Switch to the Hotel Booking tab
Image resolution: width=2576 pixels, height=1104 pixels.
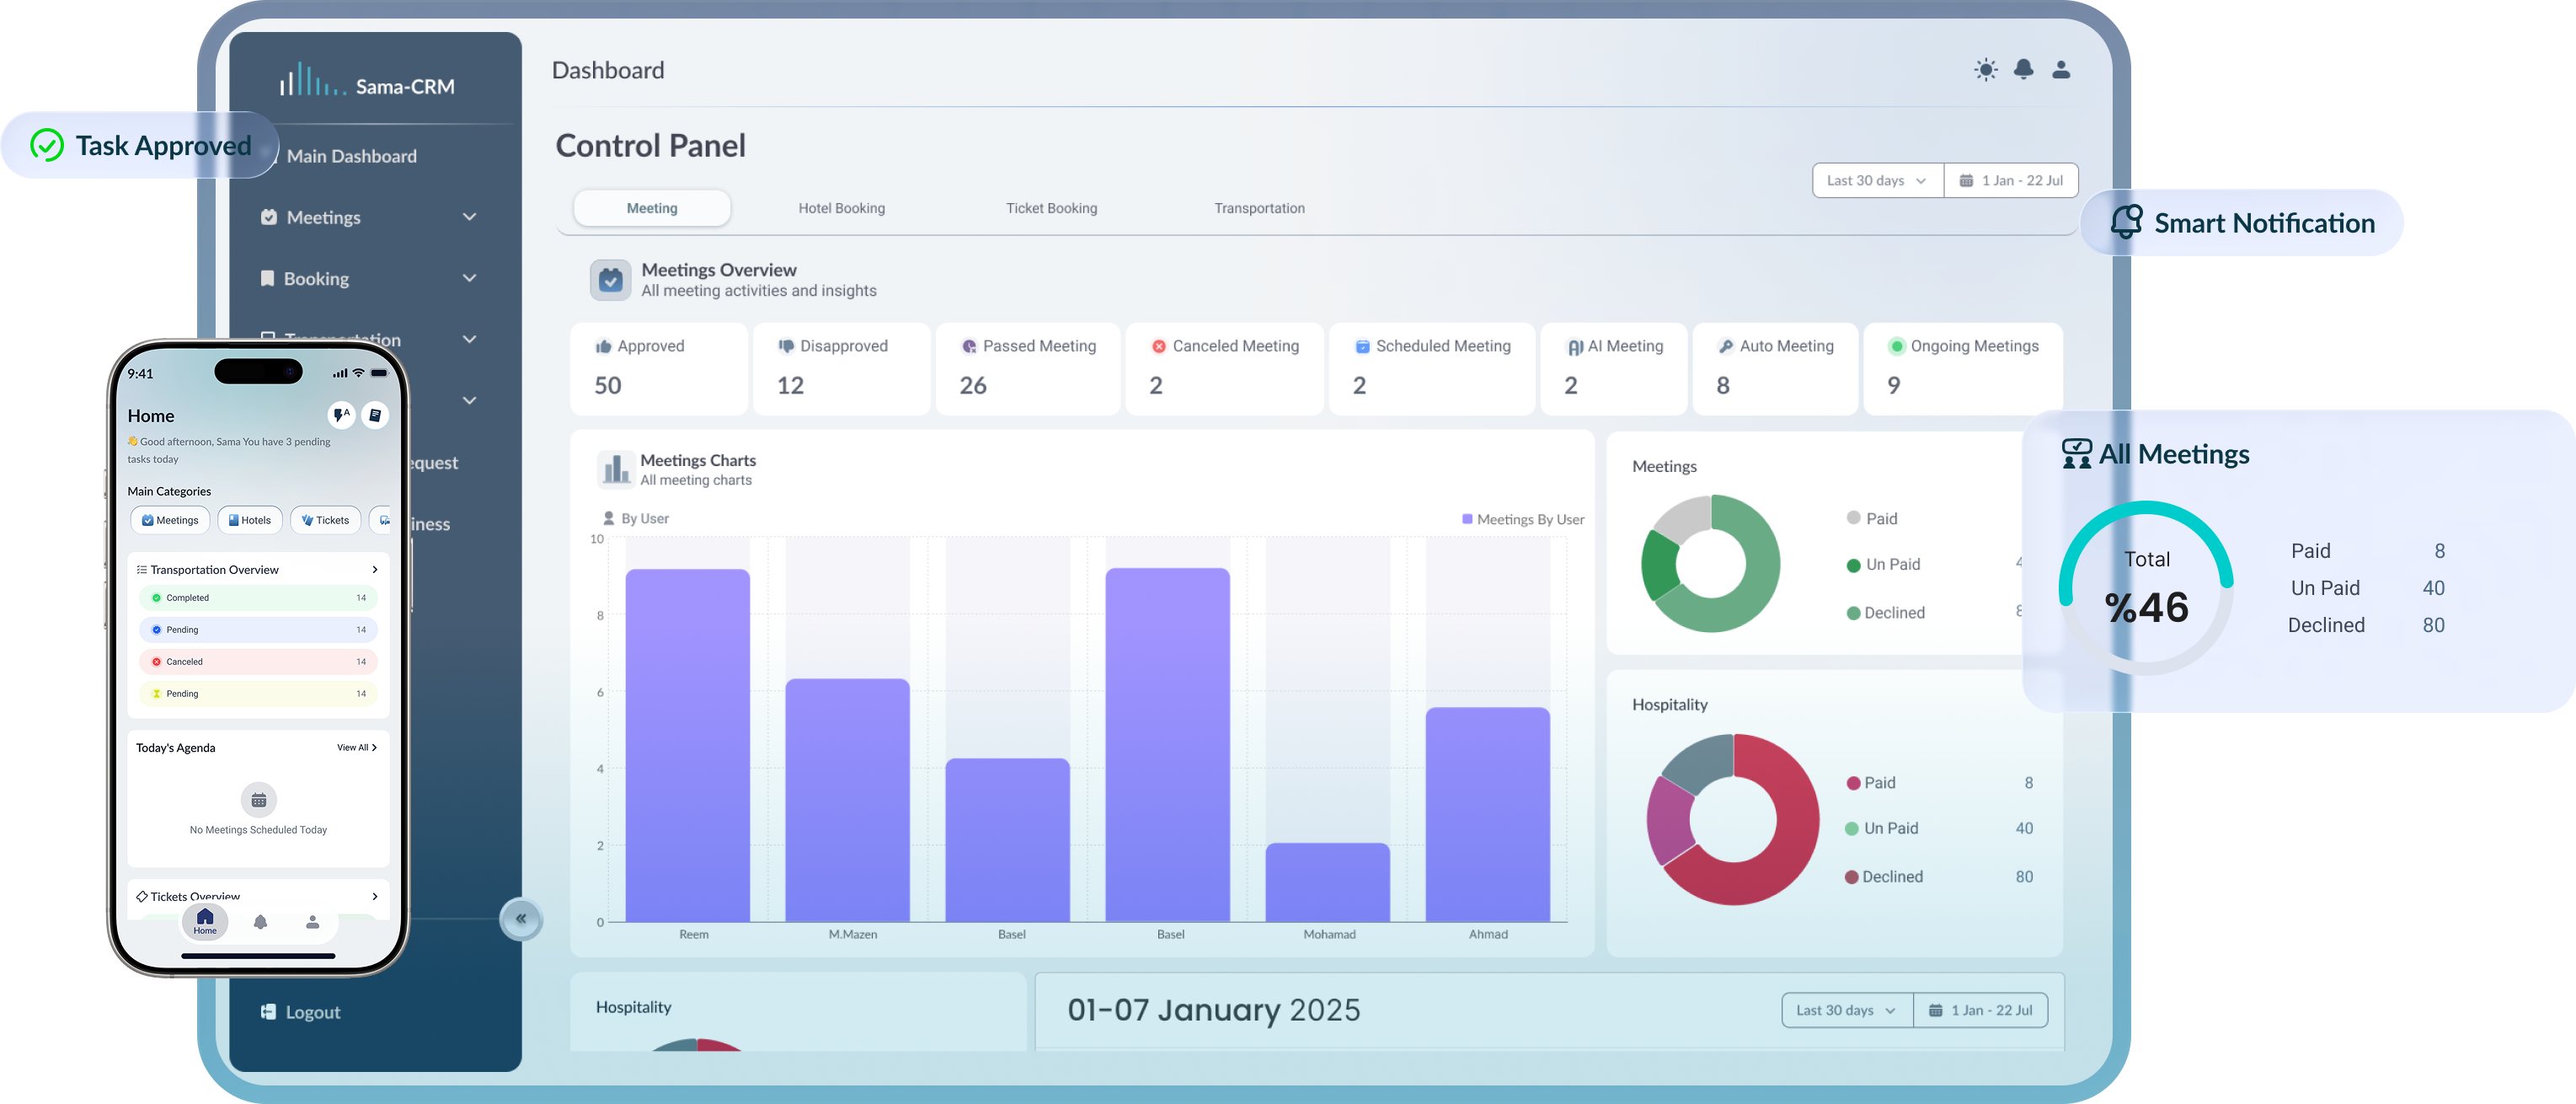point(841,208)
